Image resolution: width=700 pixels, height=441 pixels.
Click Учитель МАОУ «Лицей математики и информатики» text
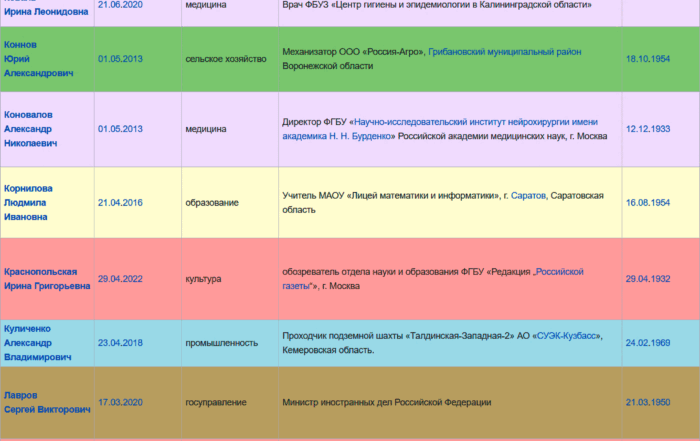(391, 196)
